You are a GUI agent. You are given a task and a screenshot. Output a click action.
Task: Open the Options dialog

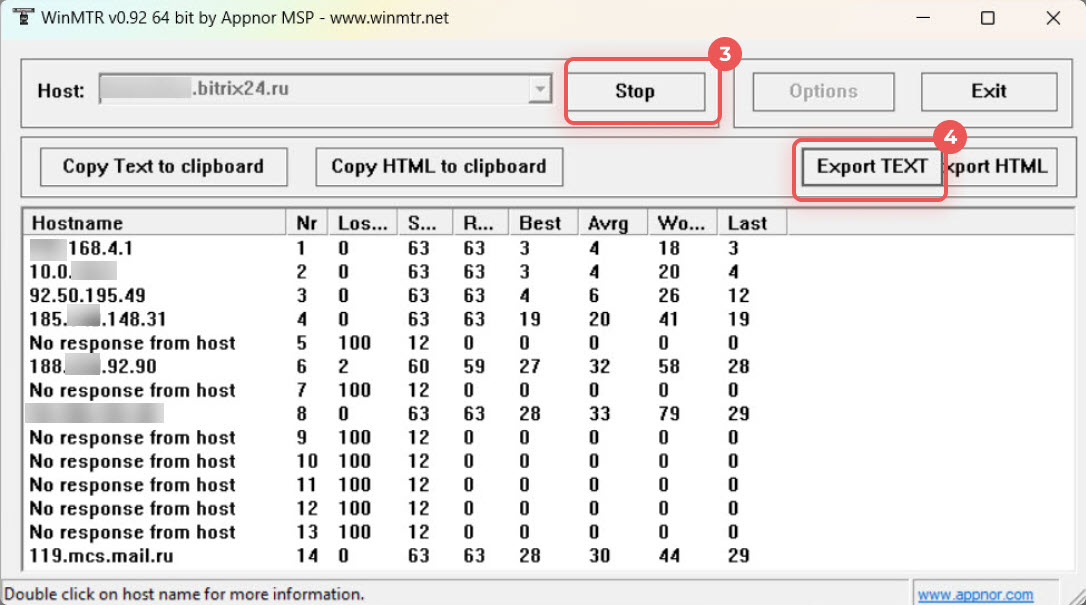click(x=823, y=91)
